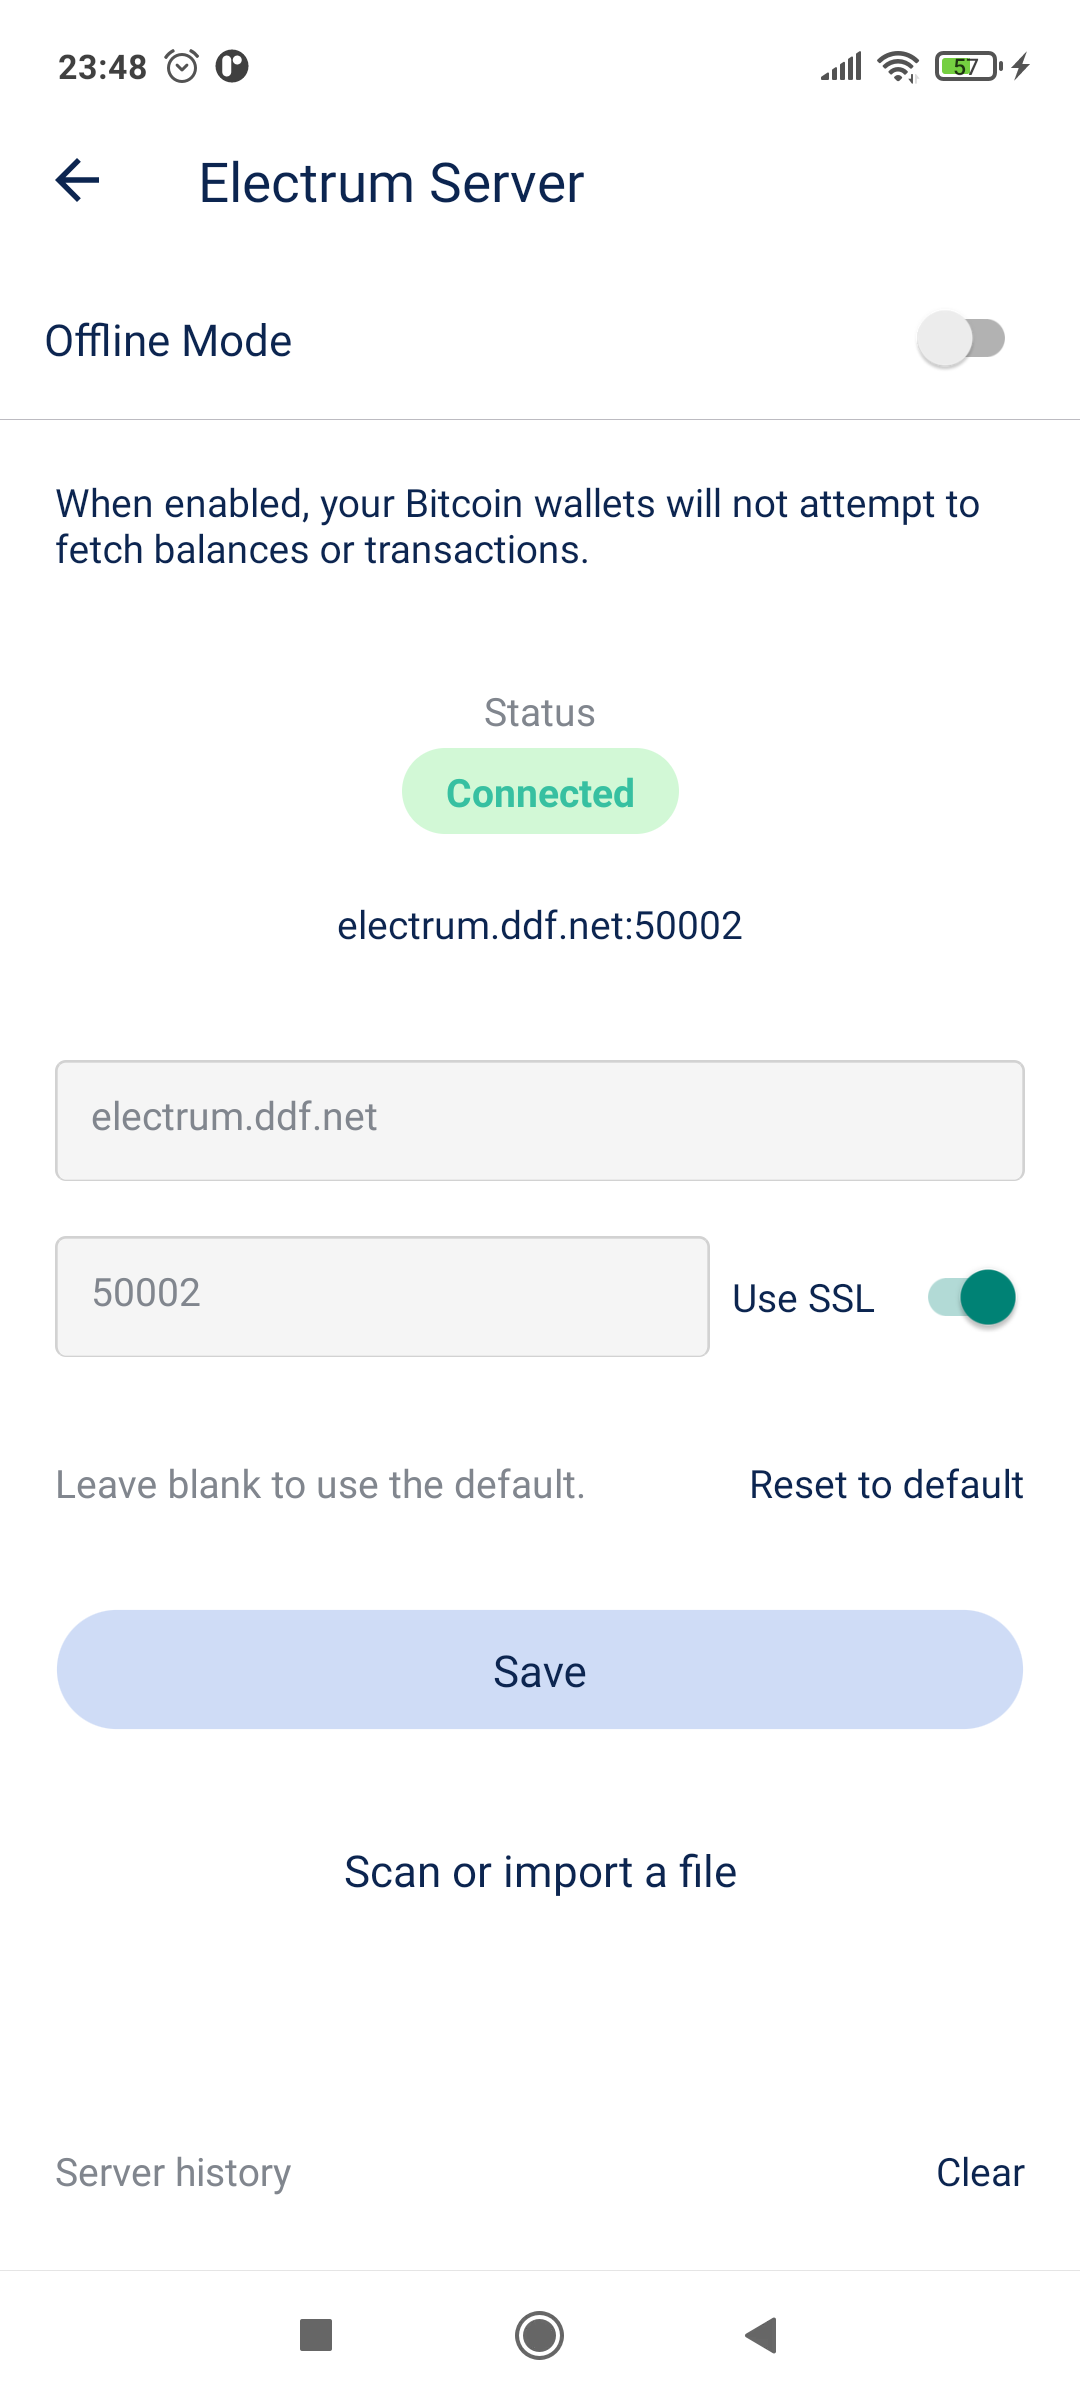Tap the 50002 port field
Screen dimensions: 1080x2400
pos(382,1296)
